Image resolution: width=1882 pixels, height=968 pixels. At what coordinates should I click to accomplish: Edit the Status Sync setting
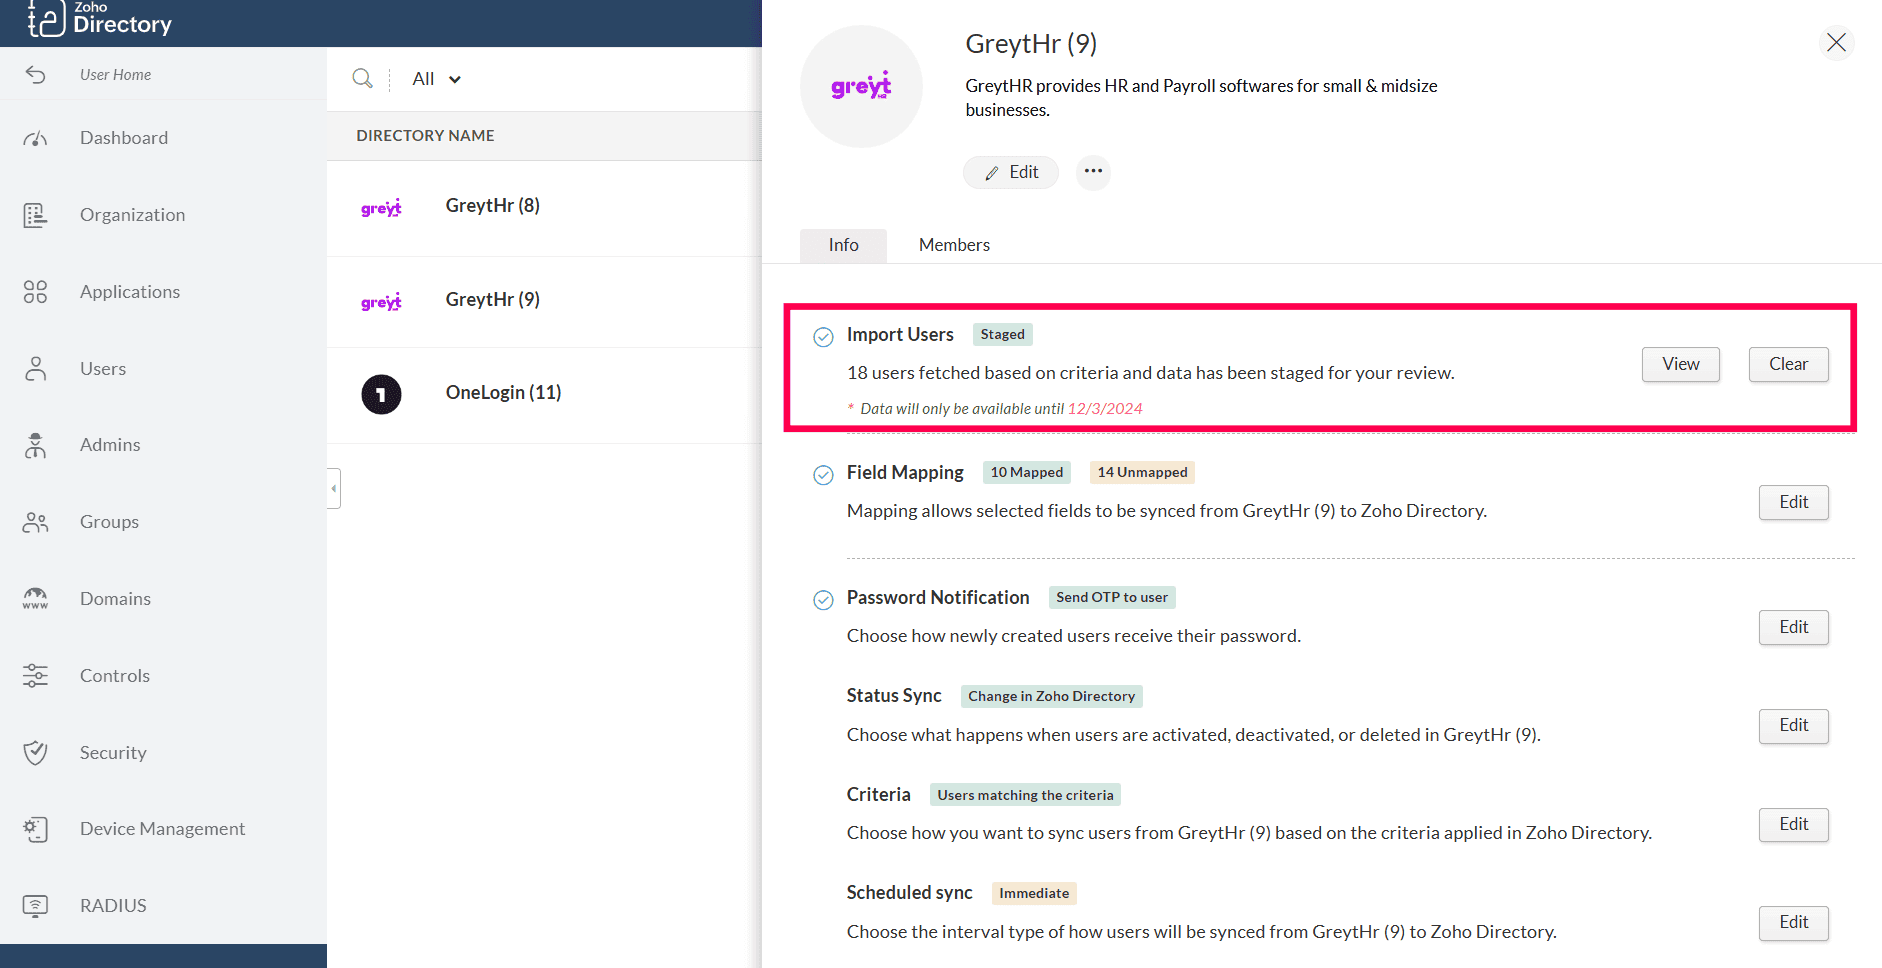point(1794,725)
